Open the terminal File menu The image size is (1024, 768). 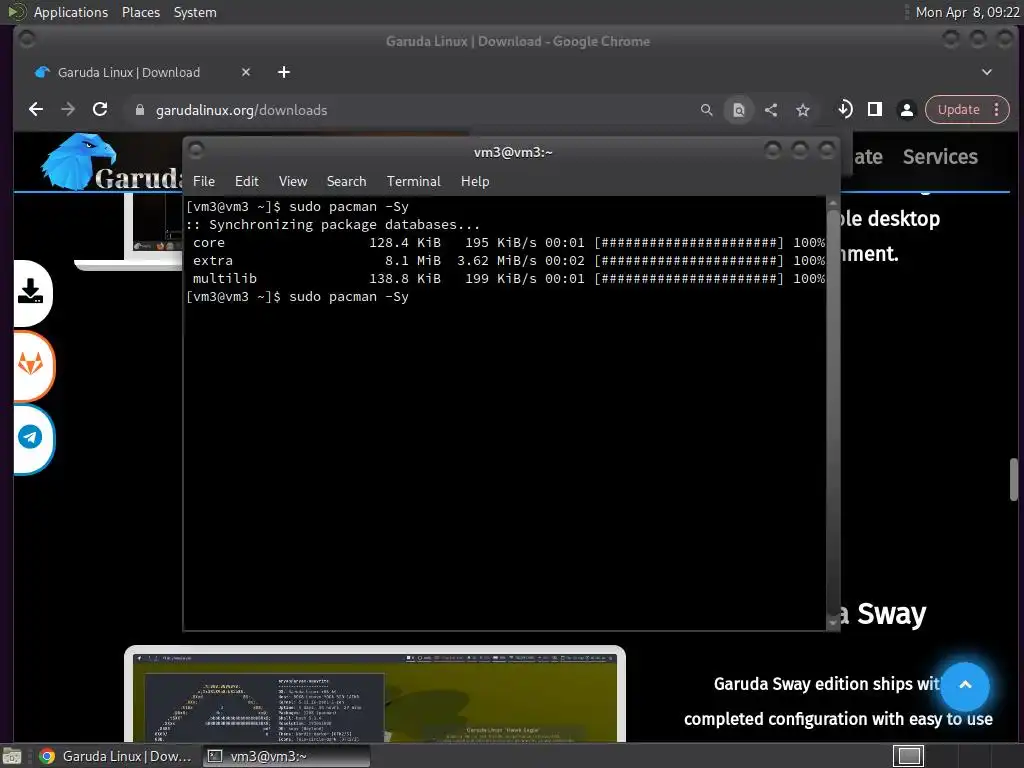click(x=204, y=182)
